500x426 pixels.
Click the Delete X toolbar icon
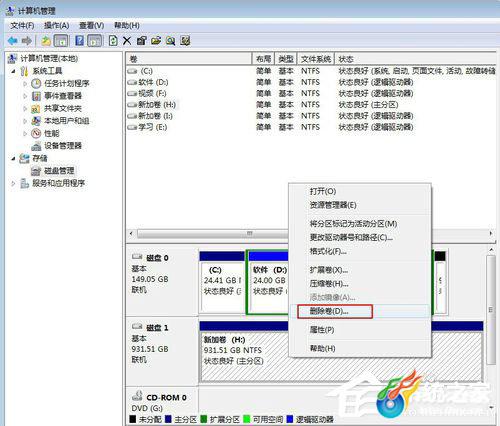click(127, 41)
